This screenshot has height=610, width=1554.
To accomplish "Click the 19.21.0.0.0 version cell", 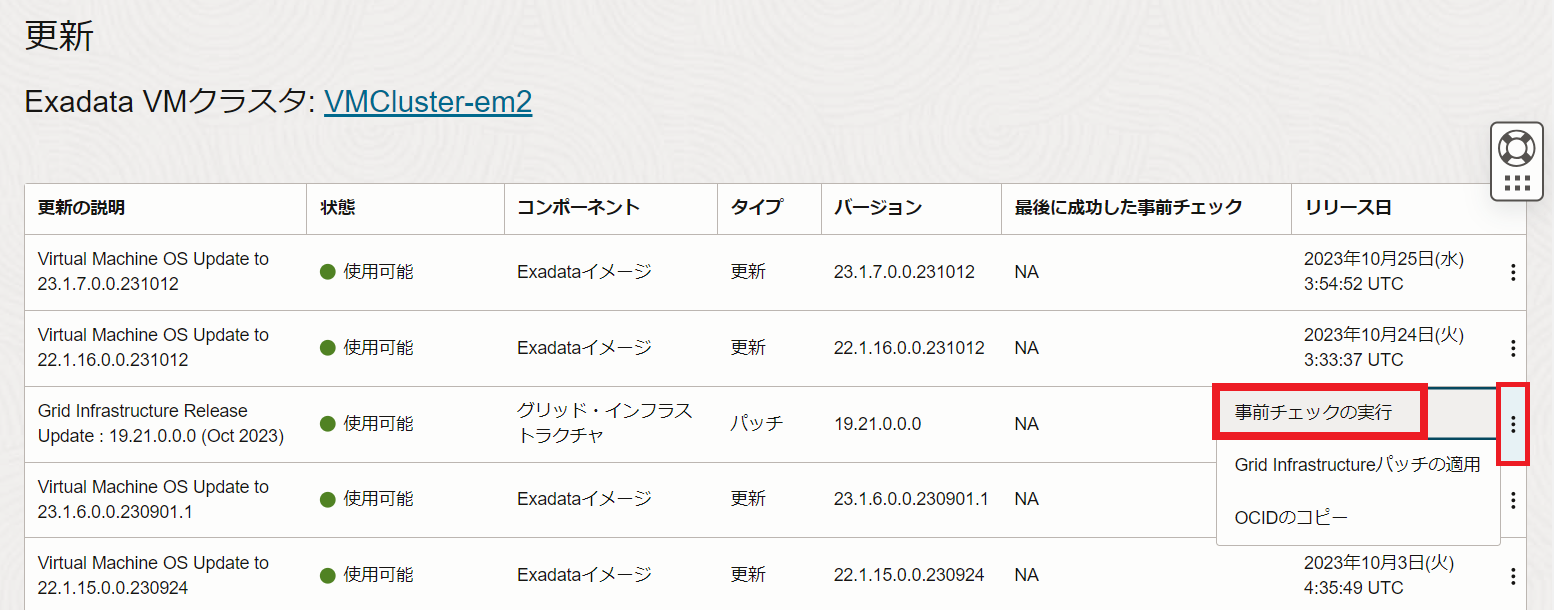I will pos(877,424).
